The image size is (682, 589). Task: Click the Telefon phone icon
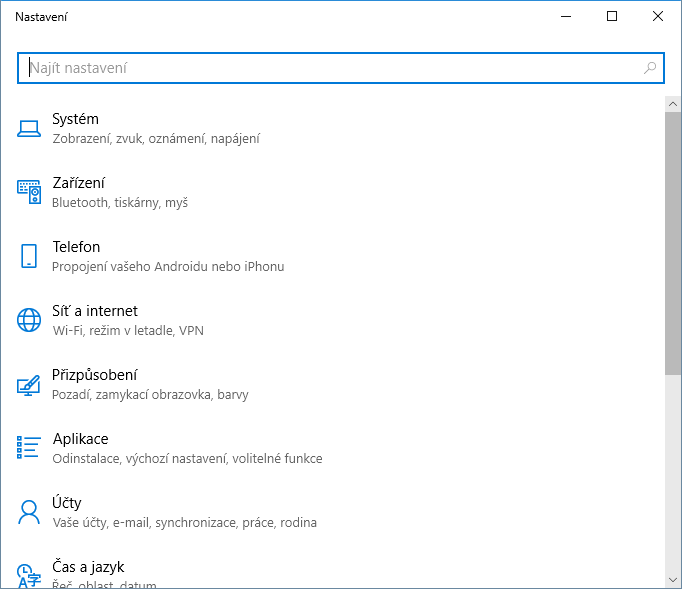(x=29, y=256)
